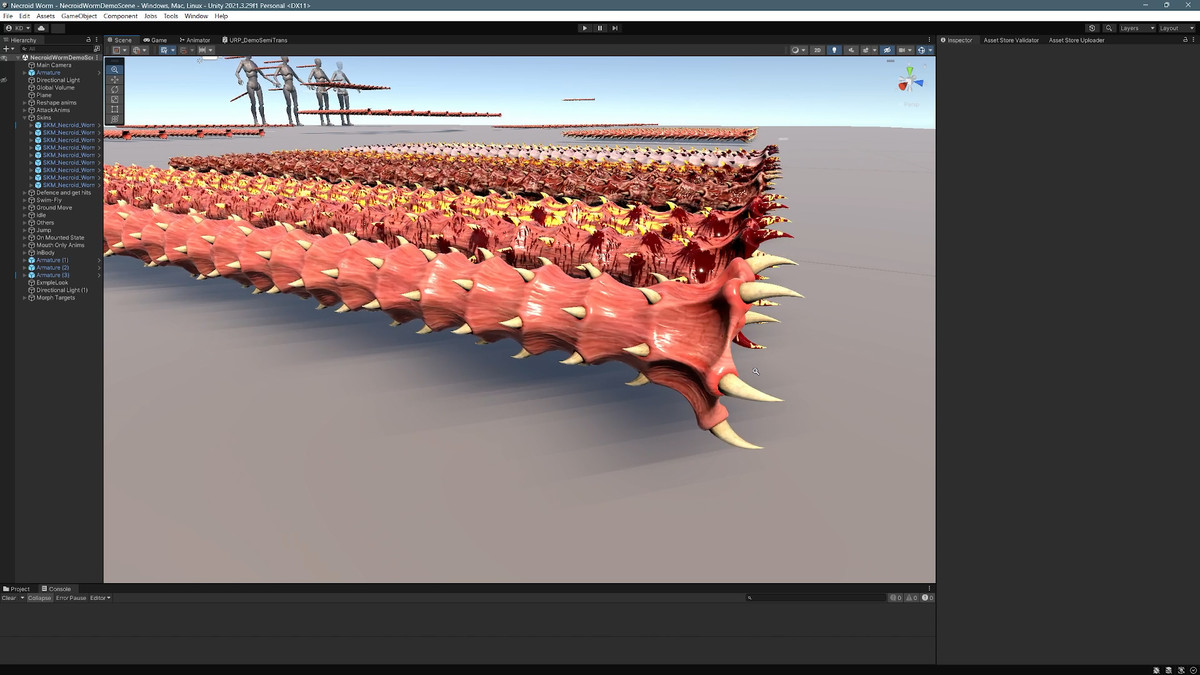The image size is (1200, 675).
Task: Toggle Collapse in Console panel
Action: coord(39,598)
